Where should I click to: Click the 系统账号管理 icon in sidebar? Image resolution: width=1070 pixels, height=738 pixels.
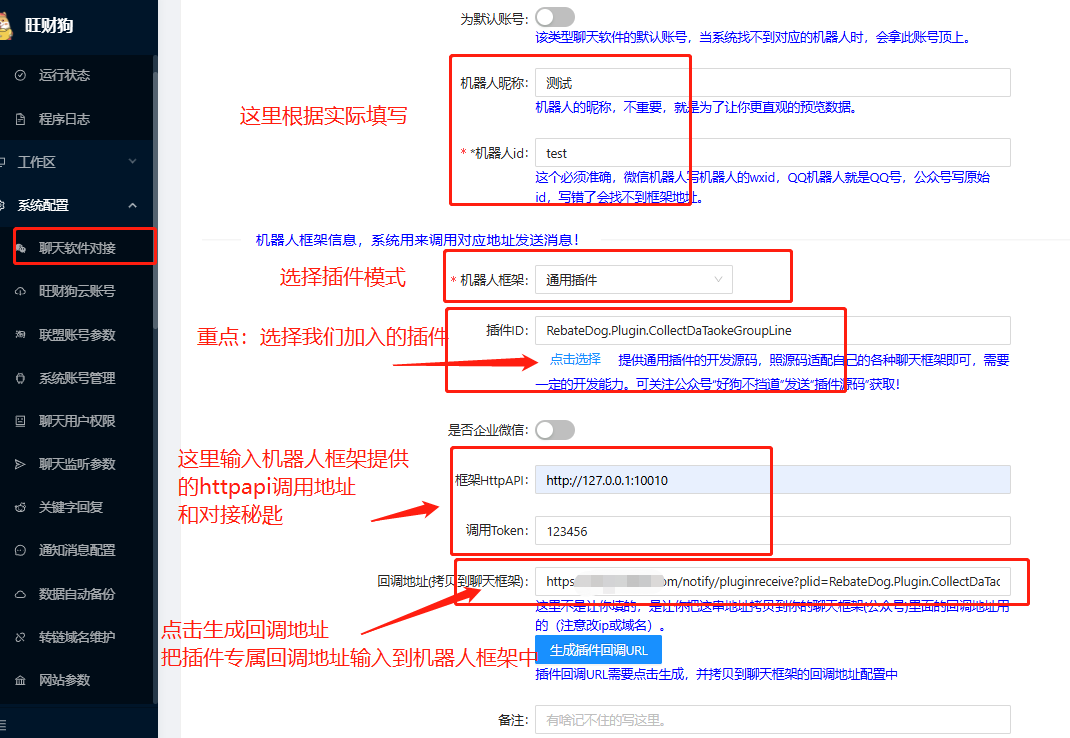coord(20,378)
